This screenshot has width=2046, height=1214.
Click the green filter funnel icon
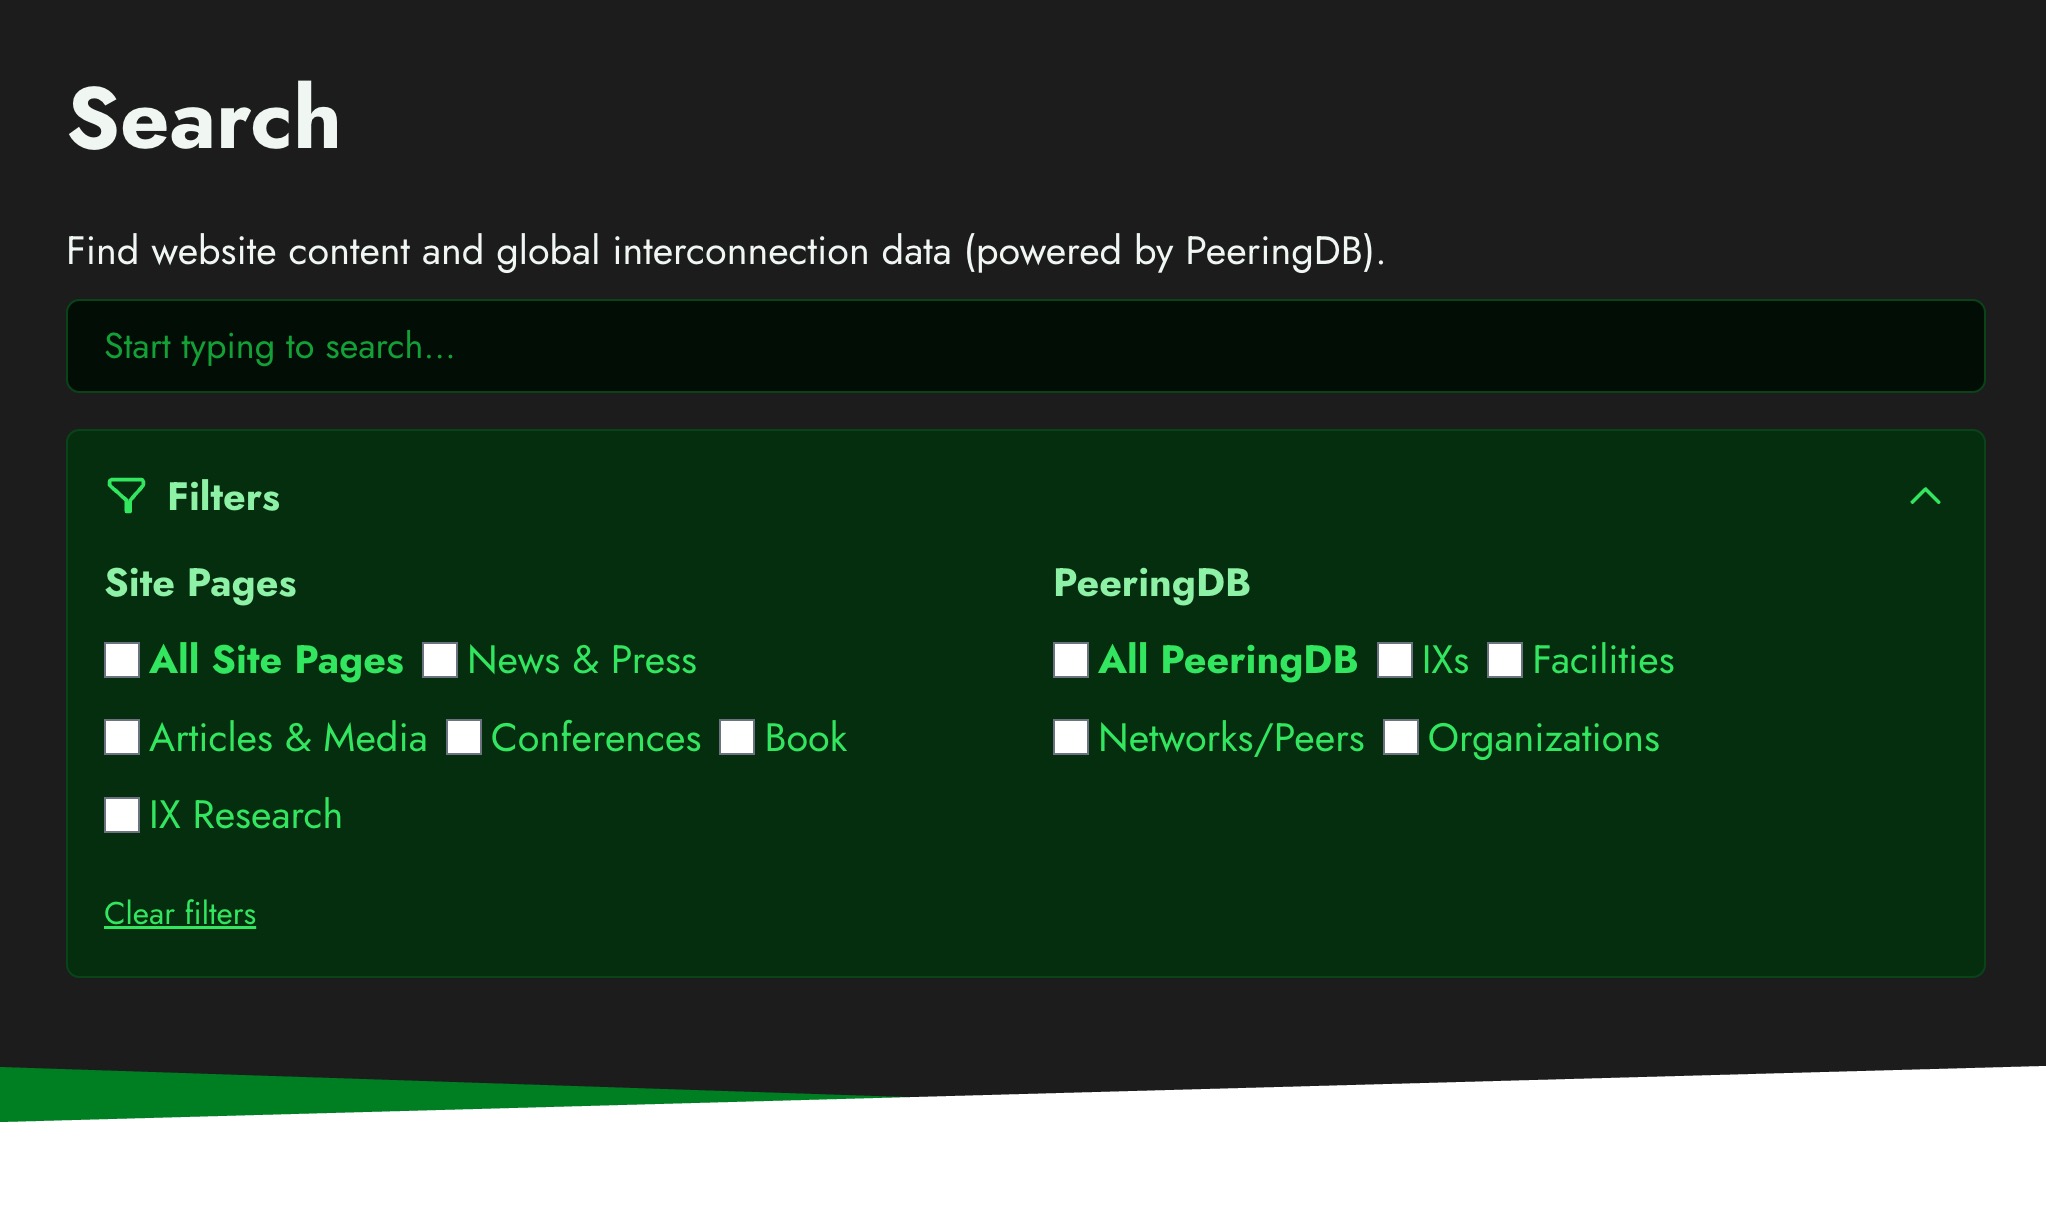(x=126, y=497)
